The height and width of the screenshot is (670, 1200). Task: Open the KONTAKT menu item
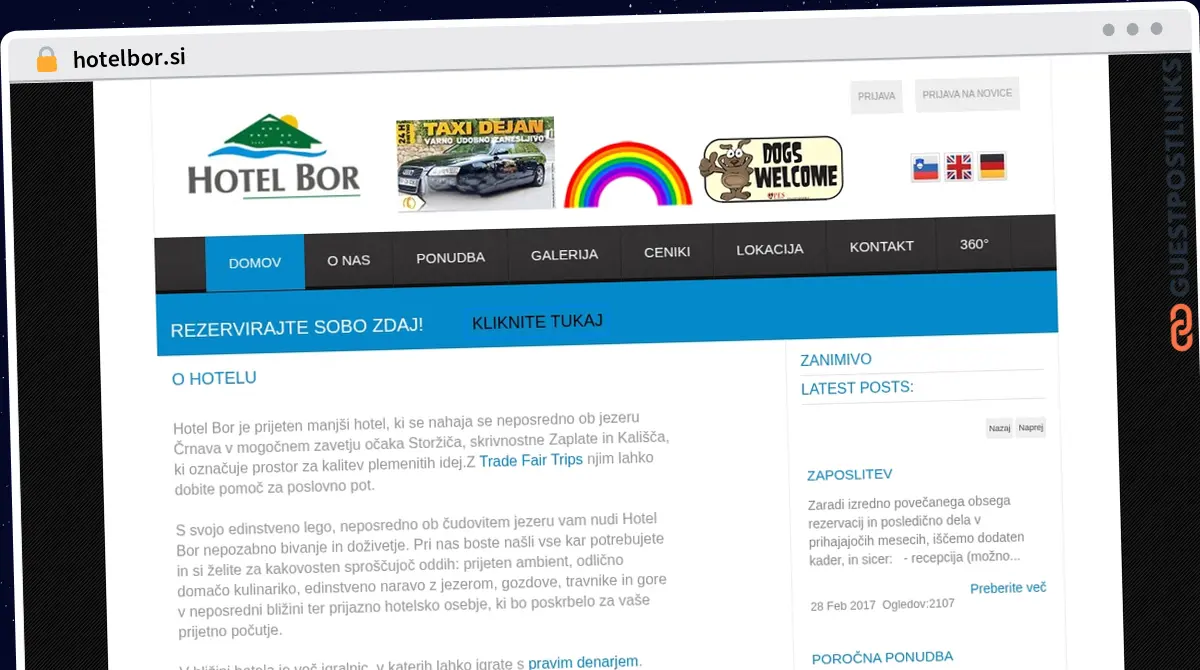point(881,246)
